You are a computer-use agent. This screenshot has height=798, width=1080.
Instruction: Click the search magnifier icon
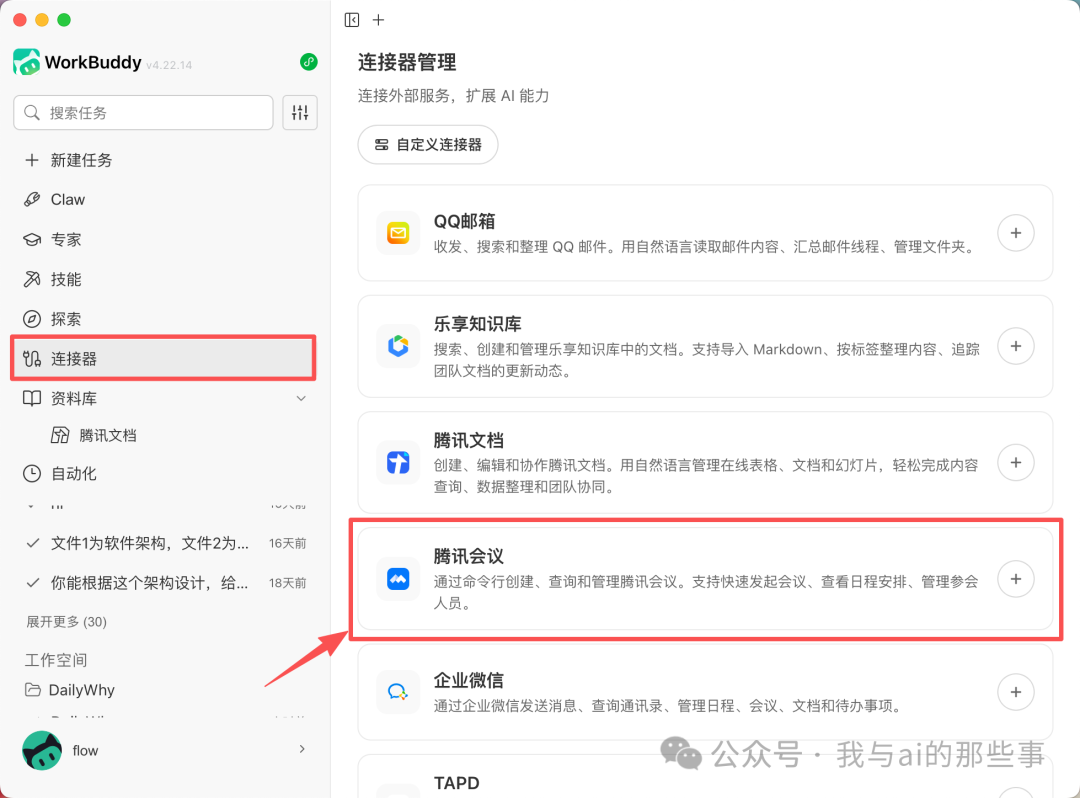click(x=32, y=112)
